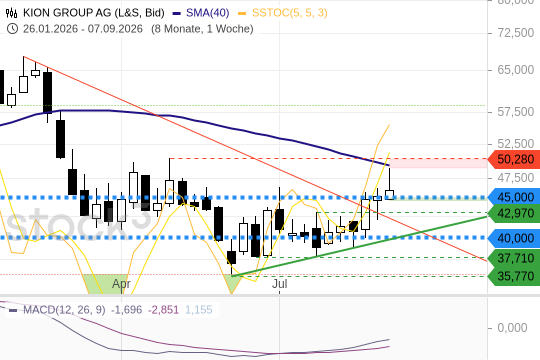Click the MACD(12, 26, 9) indicator label
This screenshot has height=360, width=540.
64,310
